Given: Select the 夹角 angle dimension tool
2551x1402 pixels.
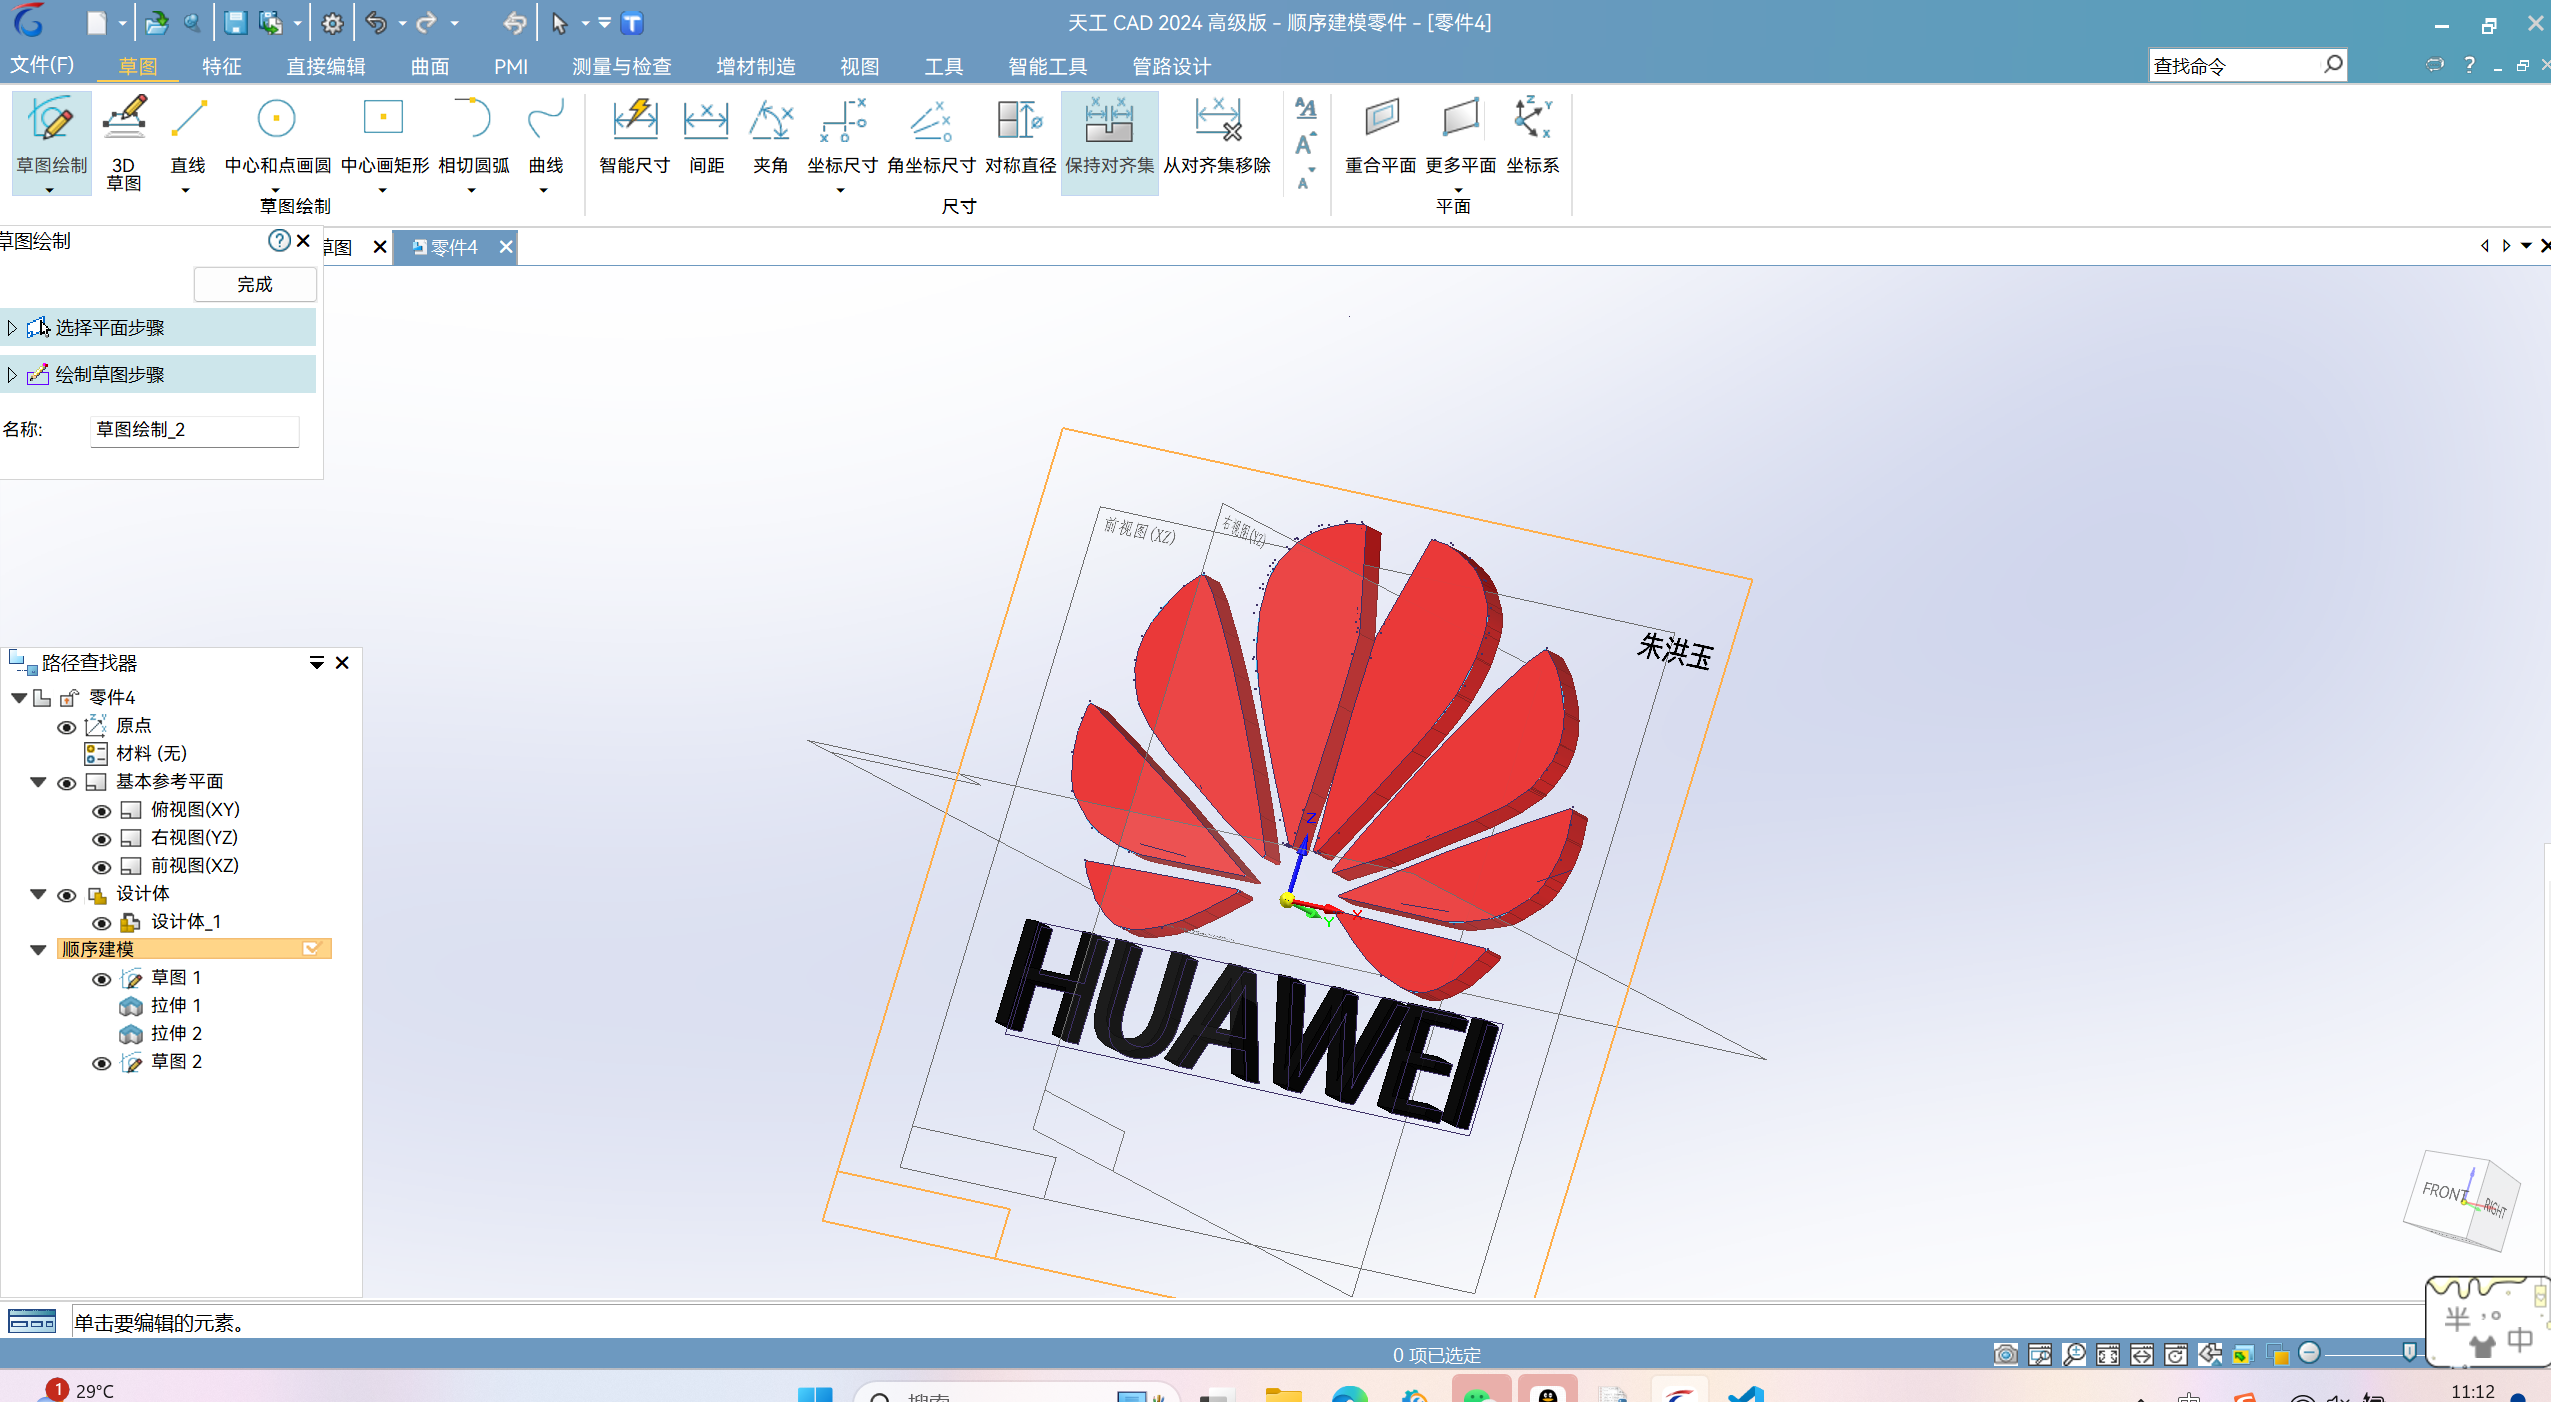Looking at the screenshot, I should 770,137.
